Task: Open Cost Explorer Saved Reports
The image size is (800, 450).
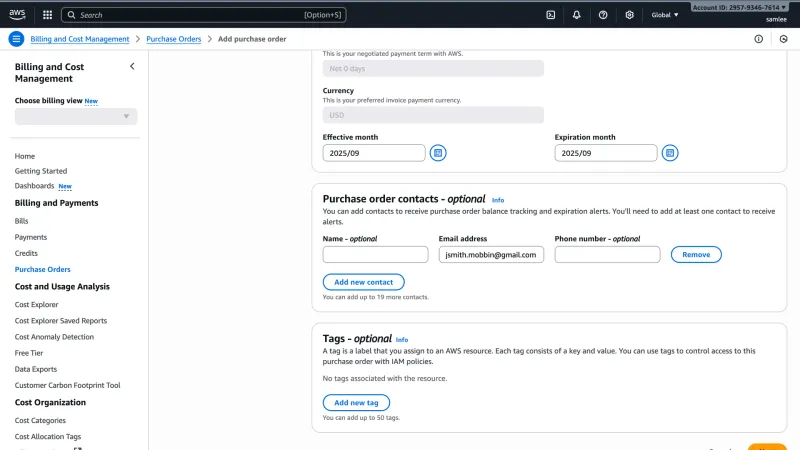Action: point(61,321)
